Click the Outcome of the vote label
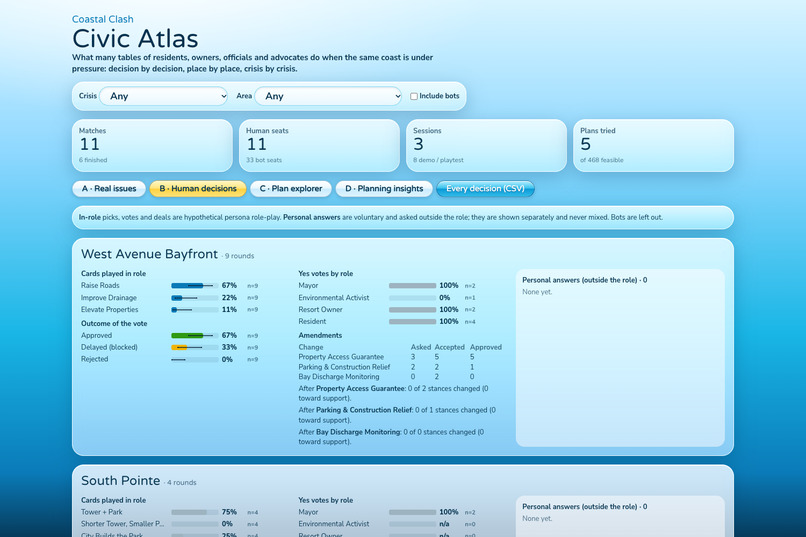The image size is (806, 537). pos(114,323)
